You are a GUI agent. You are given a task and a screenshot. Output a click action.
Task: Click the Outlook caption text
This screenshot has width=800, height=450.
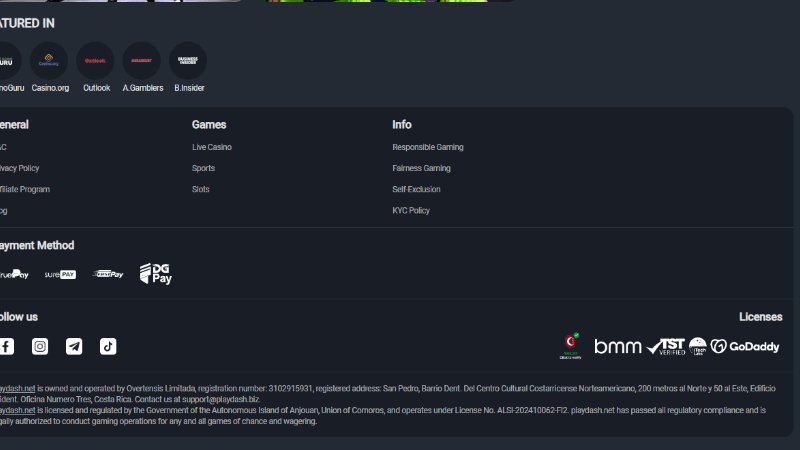[96, 88]
